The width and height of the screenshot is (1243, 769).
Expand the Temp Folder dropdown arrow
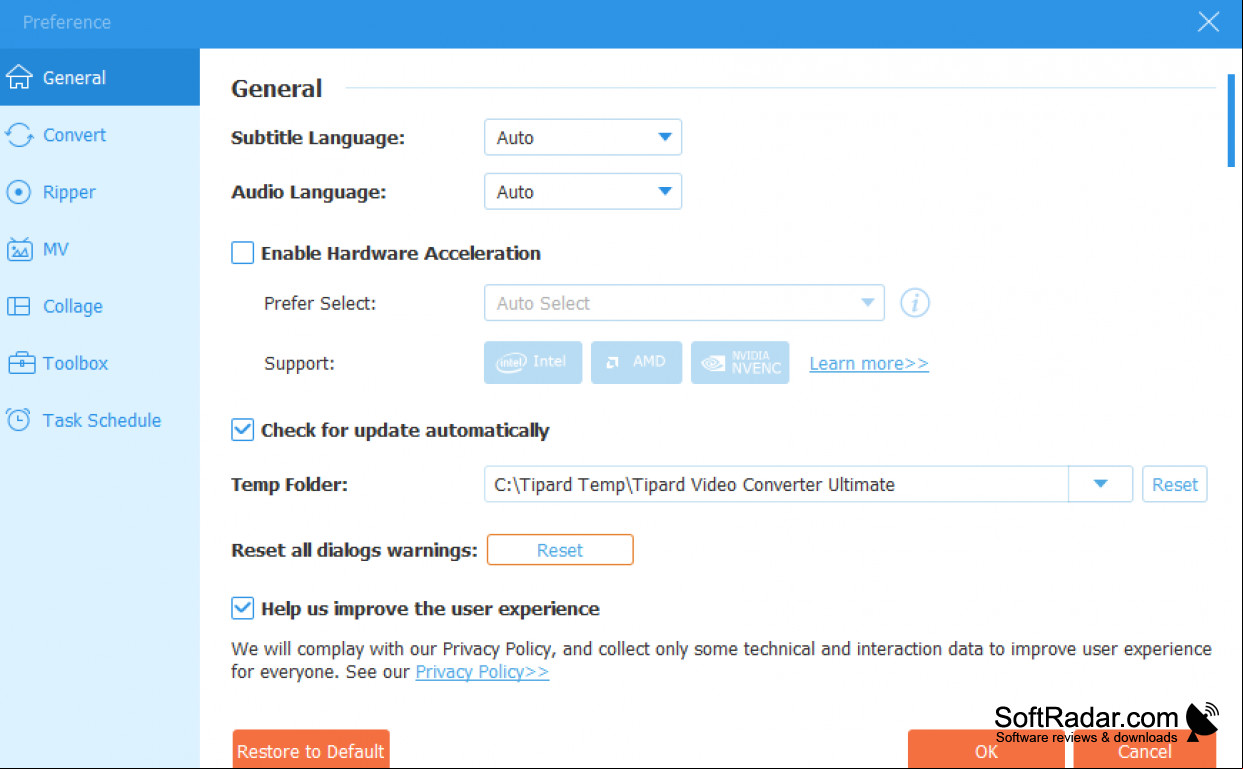coord(1100,484)
